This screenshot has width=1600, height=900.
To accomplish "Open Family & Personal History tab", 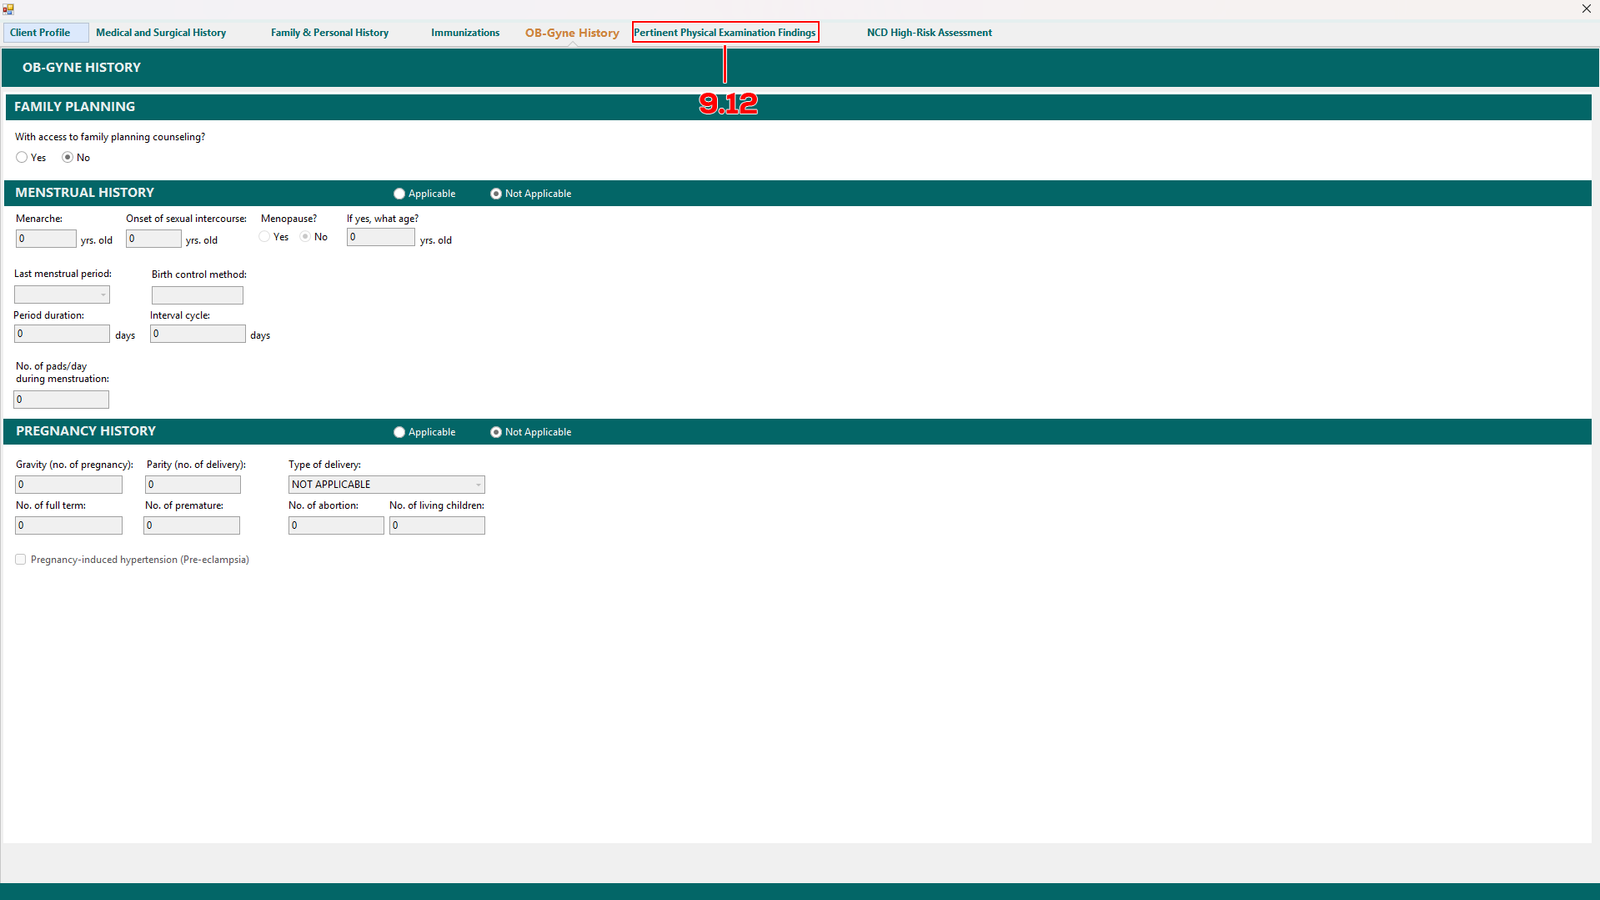I will (x=329, y=33).
